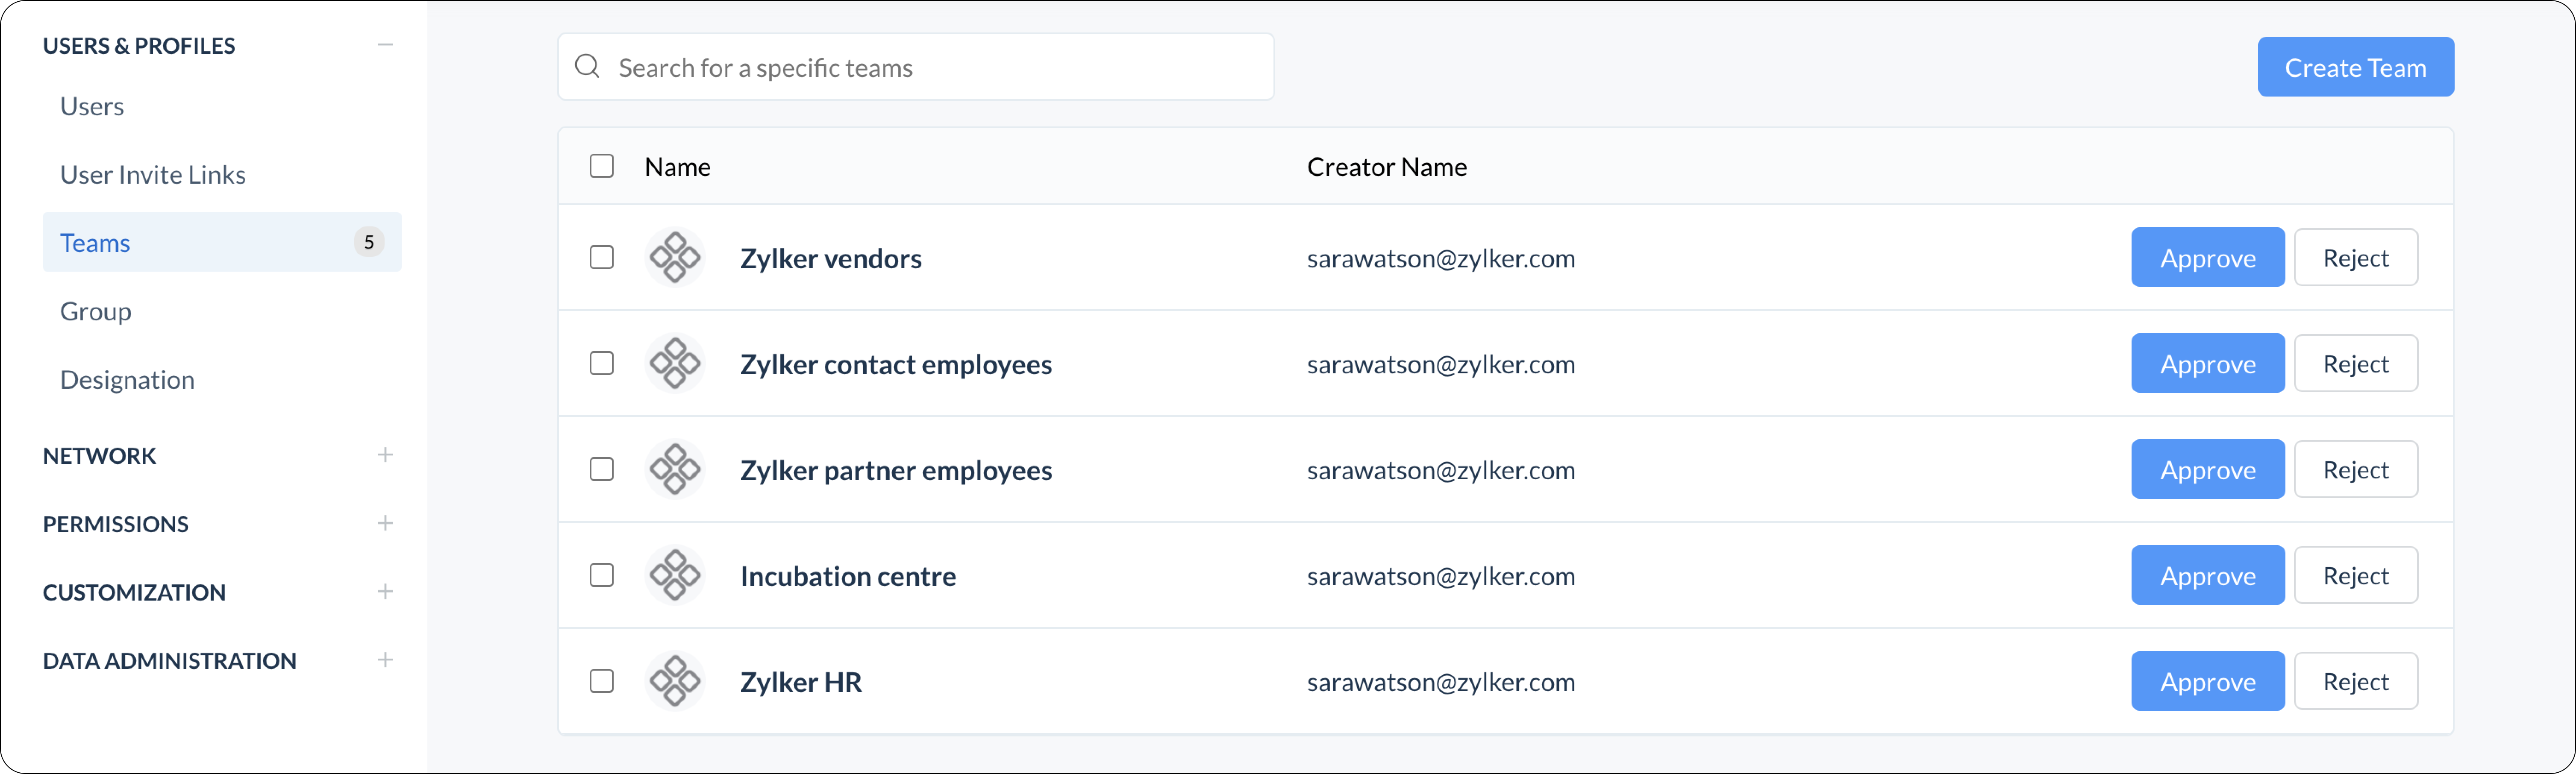This screenshot has height=774, width=2576.
Task: Reject the Zylker contact employees team
Action: [2355, 364]
